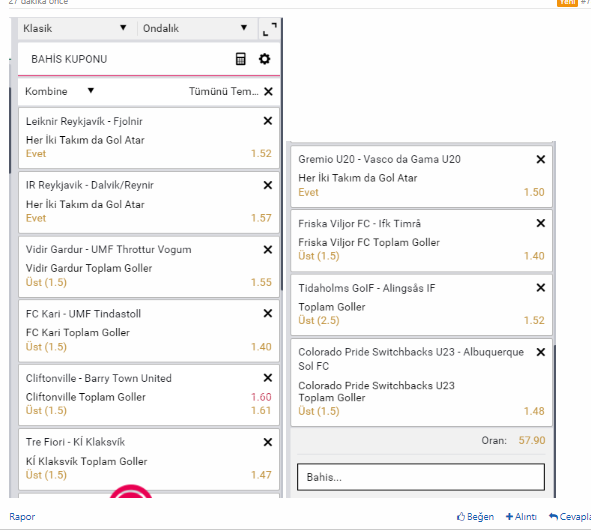Click total Oran value 57.90

point(532,440)
